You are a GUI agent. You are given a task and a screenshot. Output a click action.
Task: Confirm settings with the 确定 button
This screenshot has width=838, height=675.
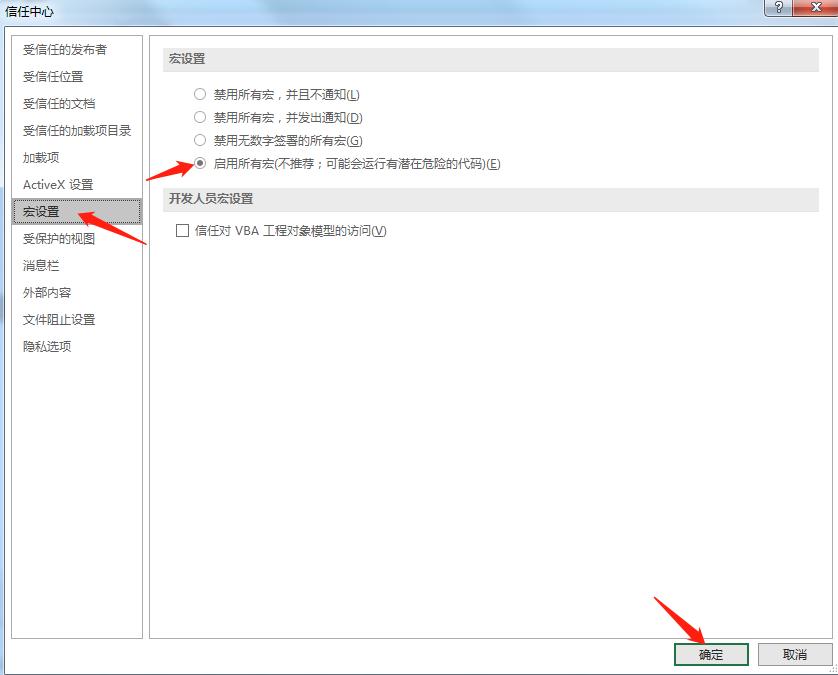712,654
